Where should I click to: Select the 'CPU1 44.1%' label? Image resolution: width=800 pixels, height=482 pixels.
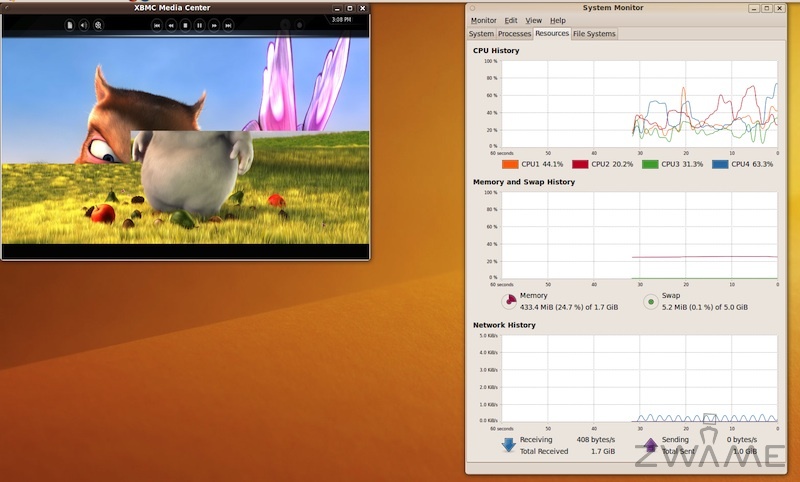pos(542,164)
